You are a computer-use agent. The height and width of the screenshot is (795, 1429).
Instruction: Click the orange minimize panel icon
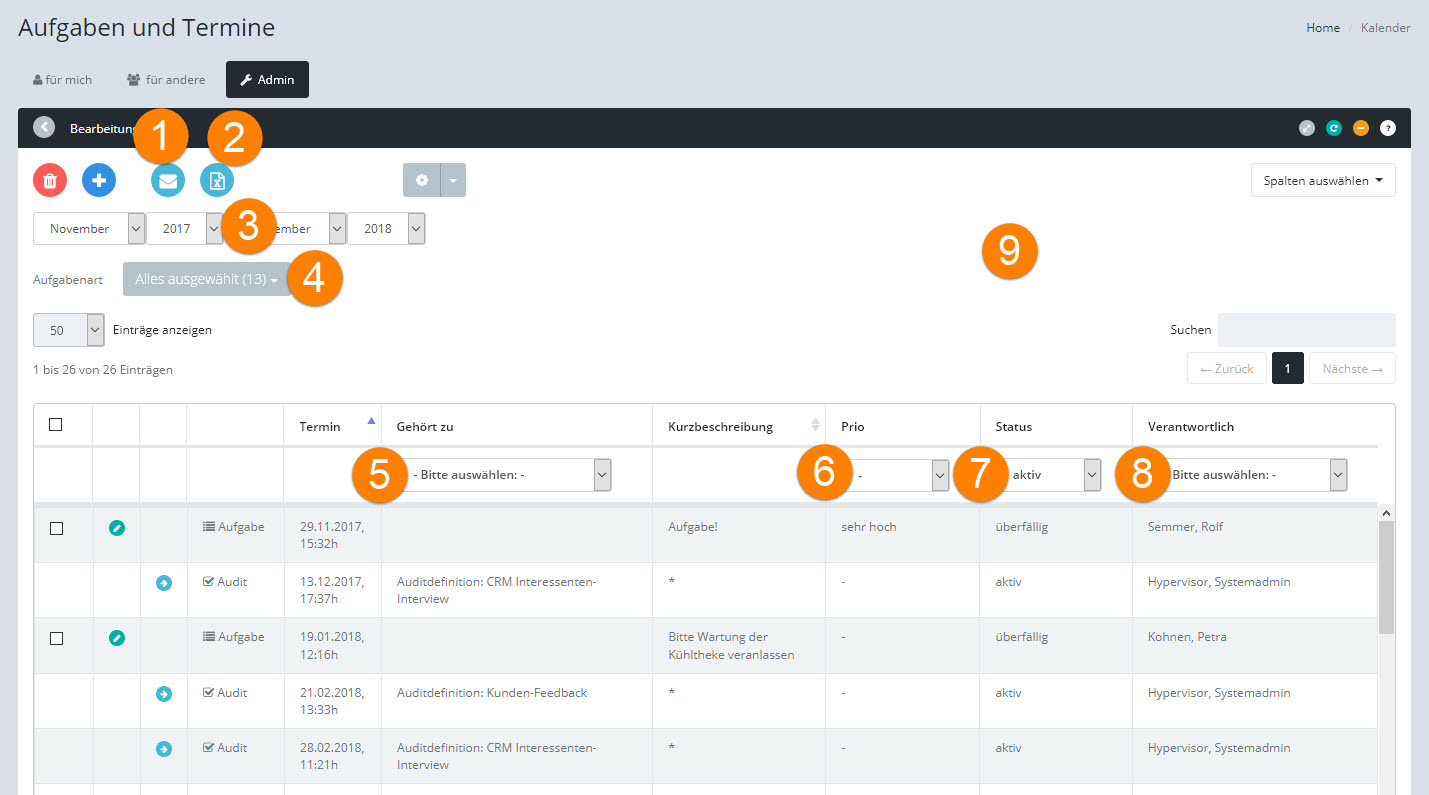tap(1360, 128)
